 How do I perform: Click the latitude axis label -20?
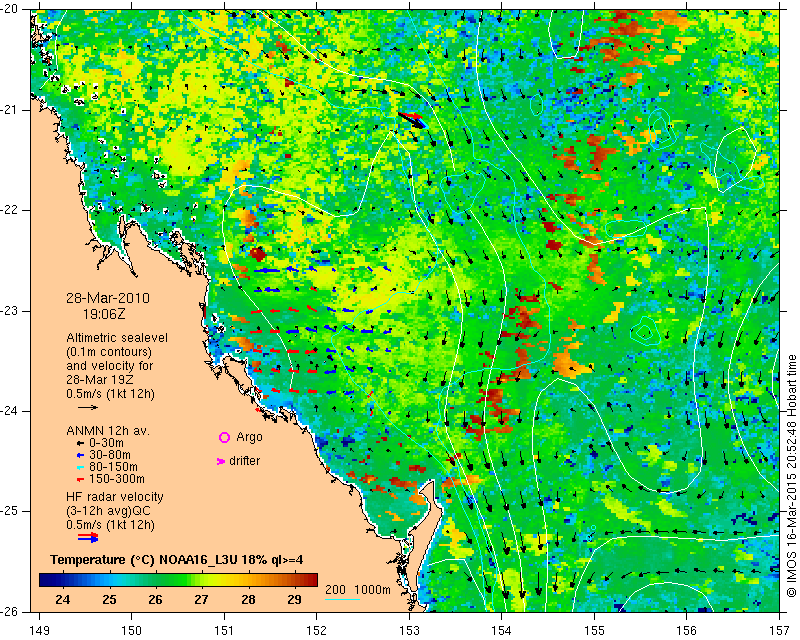10,9
